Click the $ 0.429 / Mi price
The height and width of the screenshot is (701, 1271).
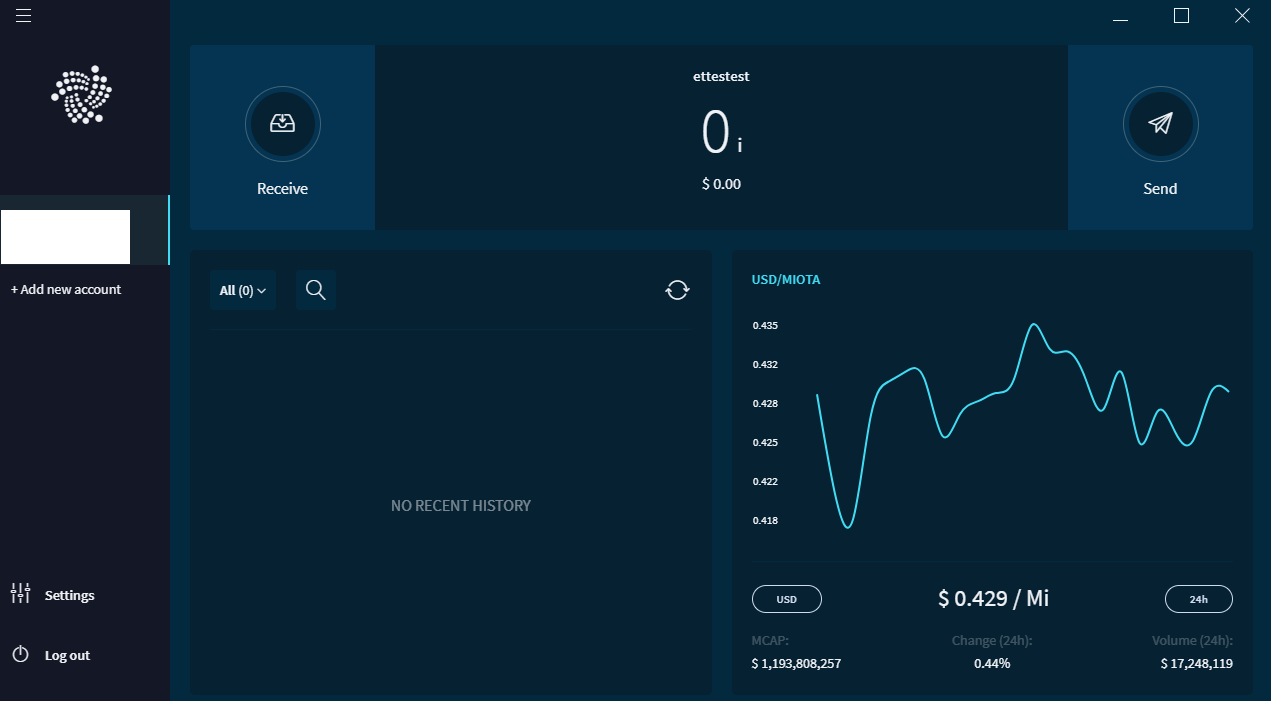point(993,598)
